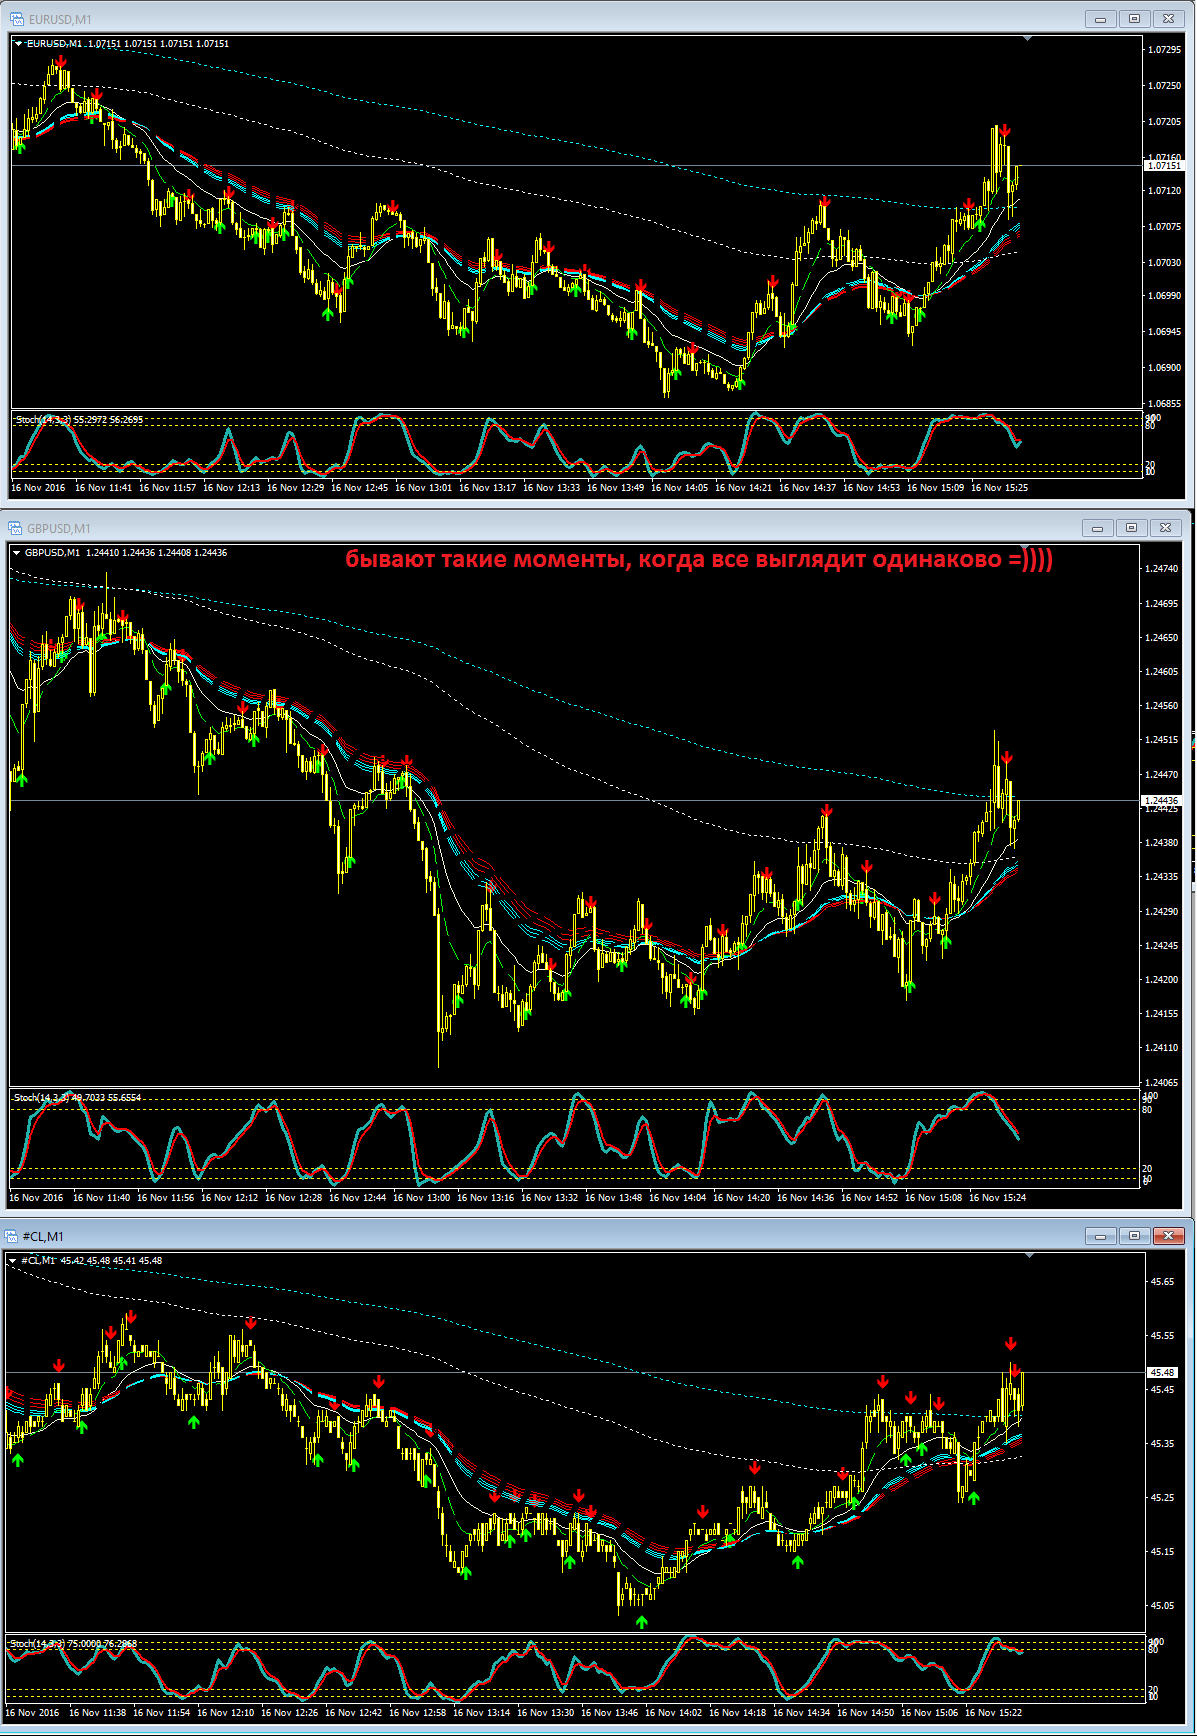Screen dimensions: 1197x1736
Task: Click the Stoch(14,3,3) label in EURUSD window
Action: click(x=43, y=420)
